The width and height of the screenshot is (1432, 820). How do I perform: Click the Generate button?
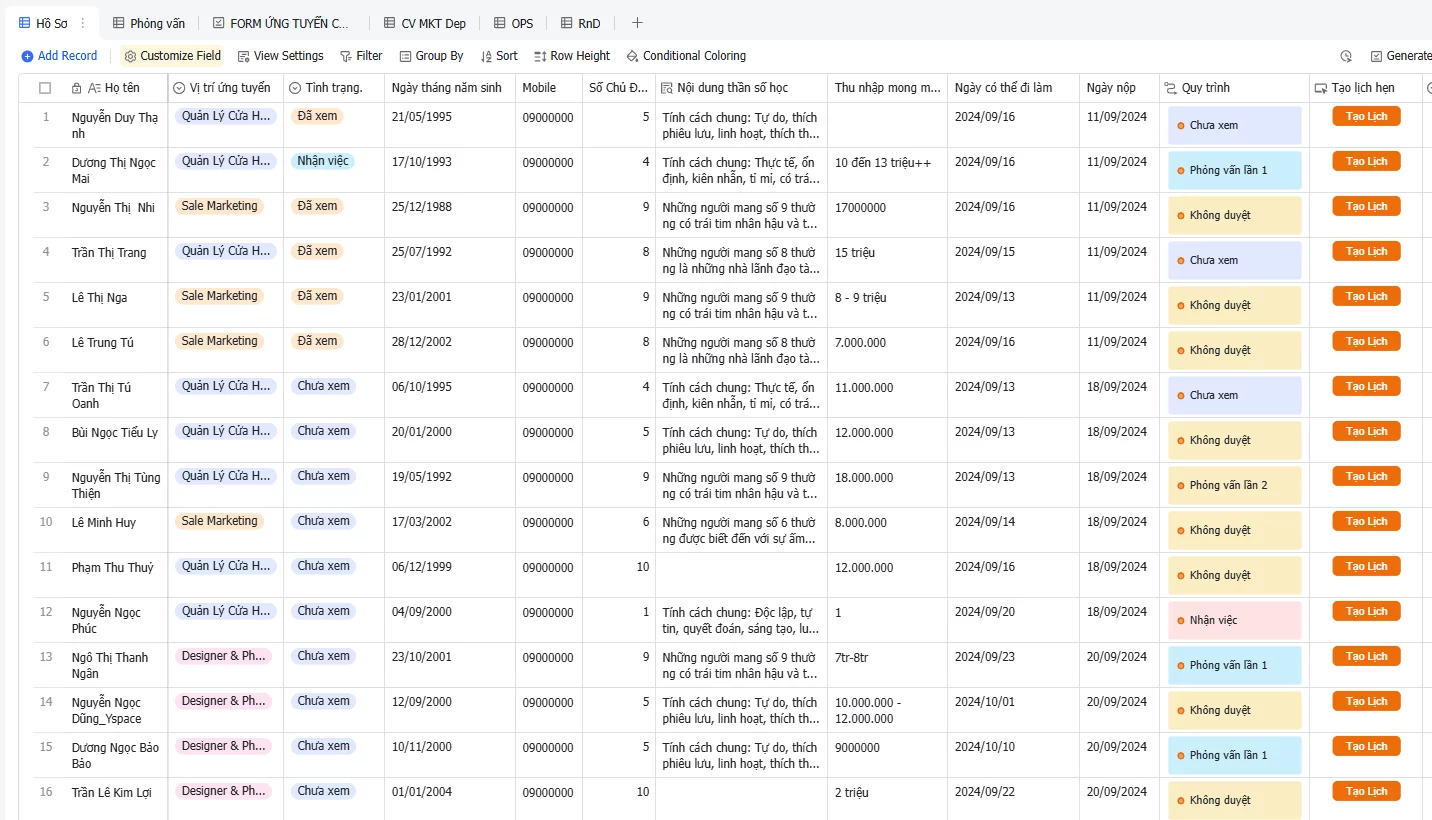point(1401,56)
